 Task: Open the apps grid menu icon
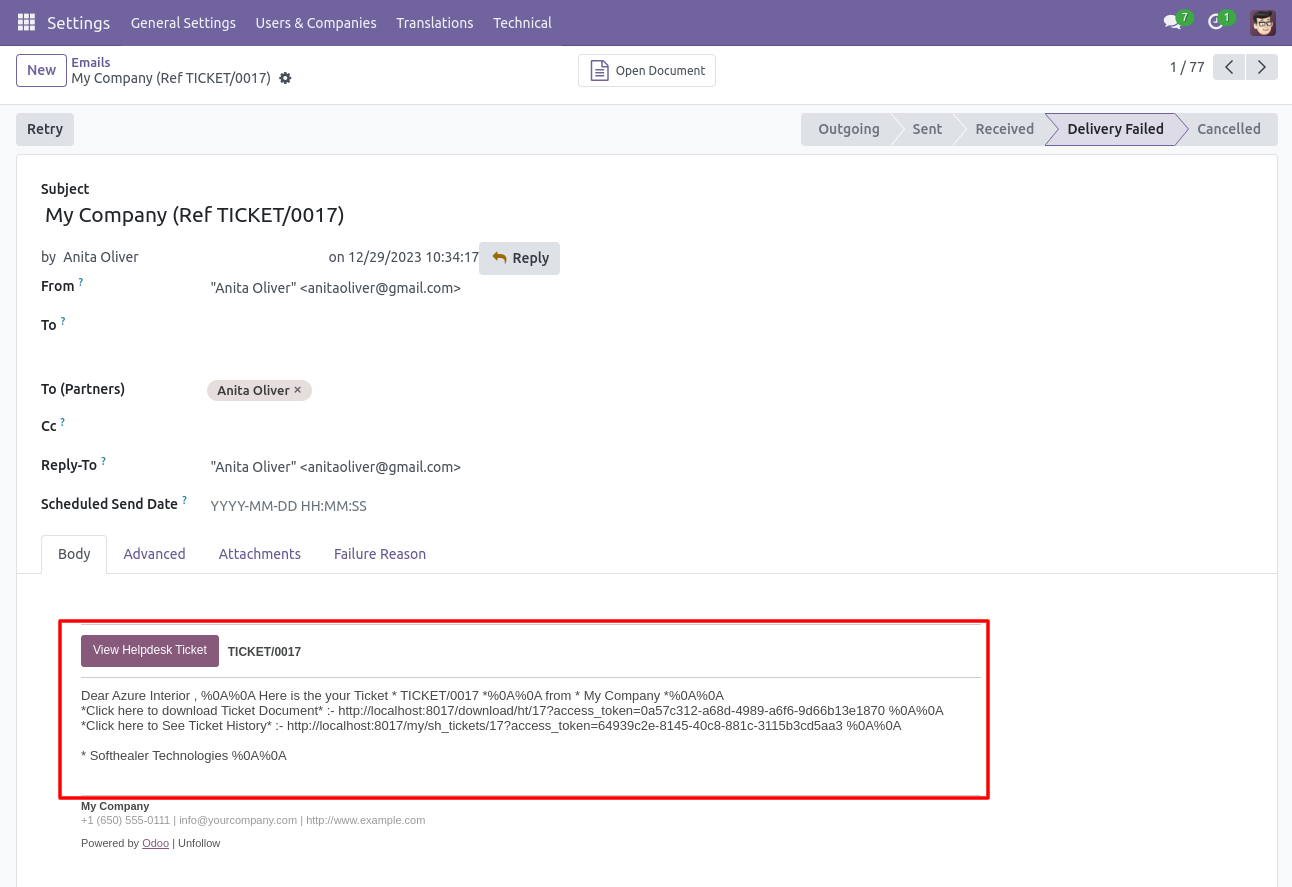click(26, 22)
